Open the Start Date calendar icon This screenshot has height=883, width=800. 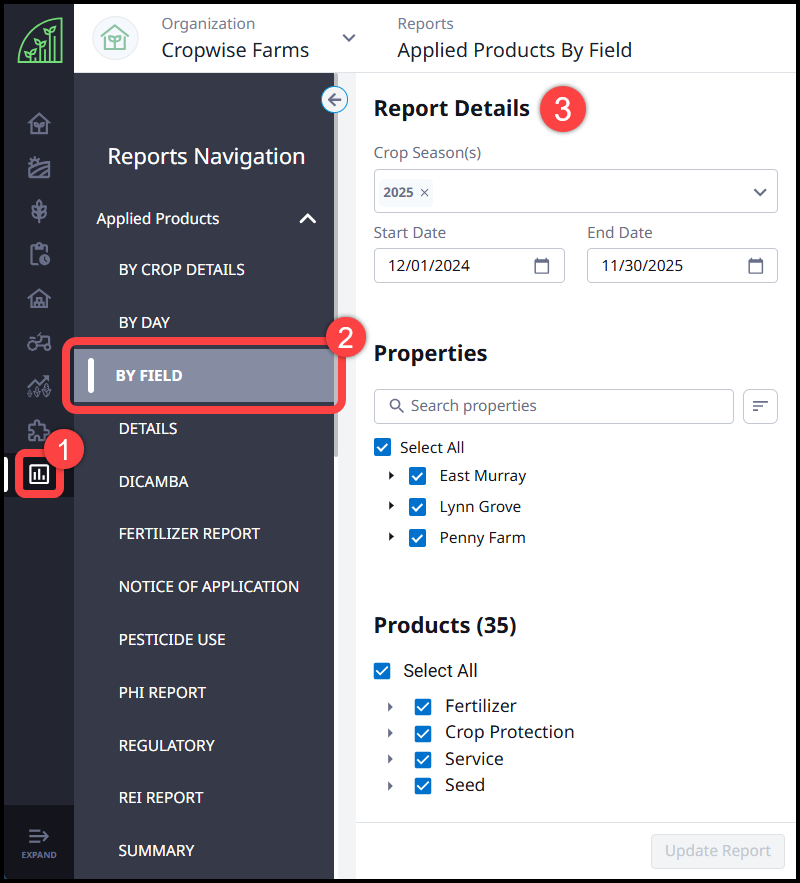point(541,265)
